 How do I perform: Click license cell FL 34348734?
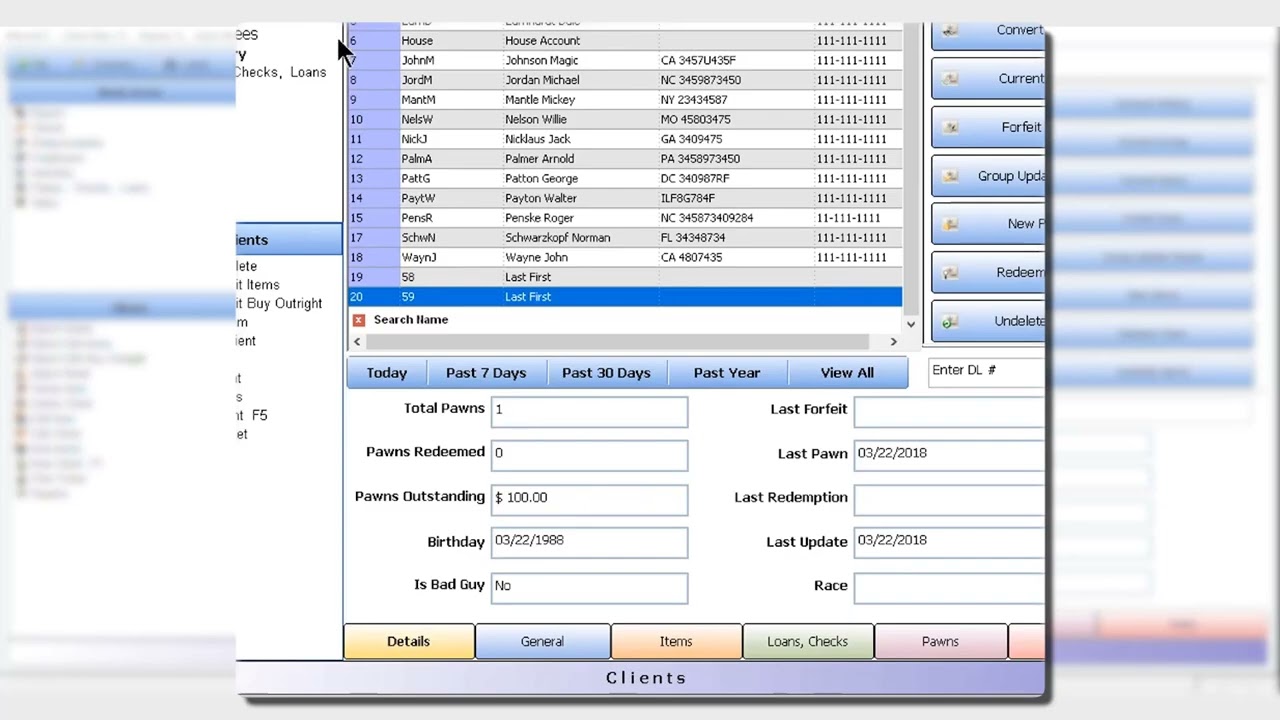tap(736, 237)
